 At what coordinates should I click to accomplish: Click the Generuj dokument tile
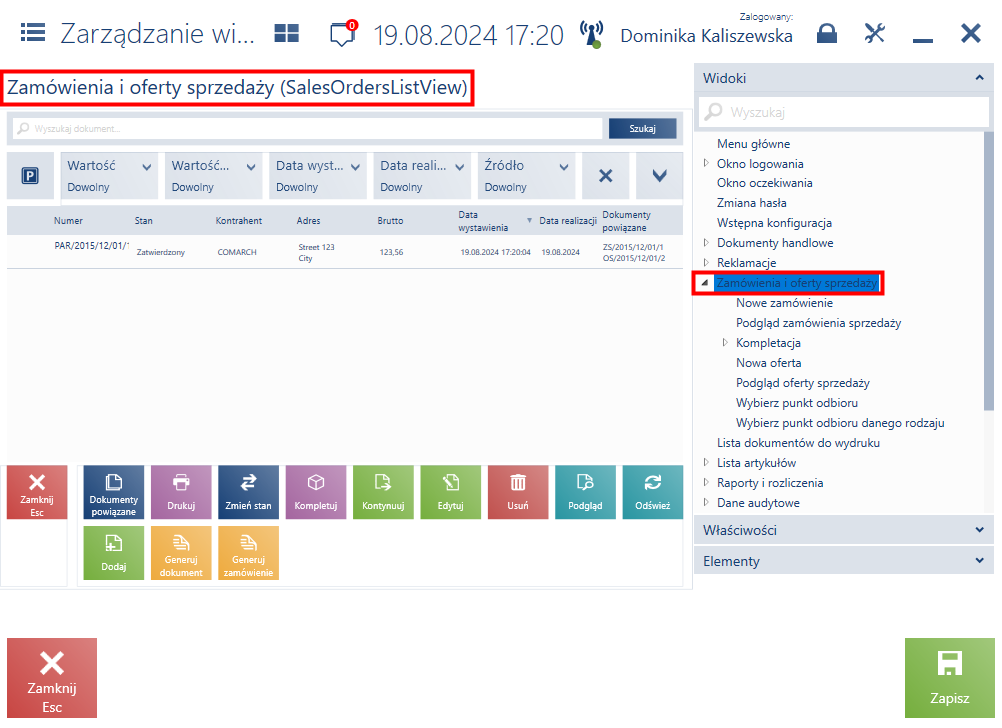click(x=181, y=553)
